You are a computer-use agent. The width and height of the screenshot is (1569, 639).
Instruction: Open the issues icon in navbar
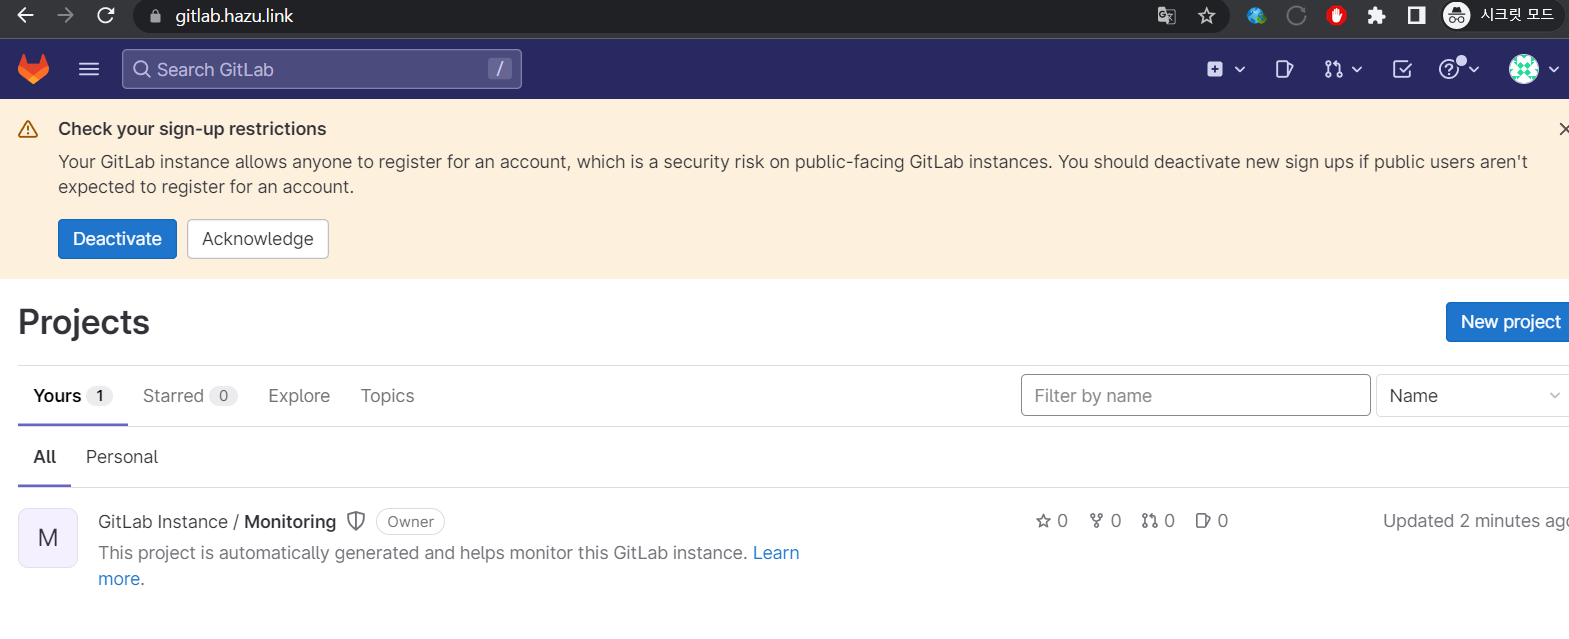click(x=1285, y=69)
